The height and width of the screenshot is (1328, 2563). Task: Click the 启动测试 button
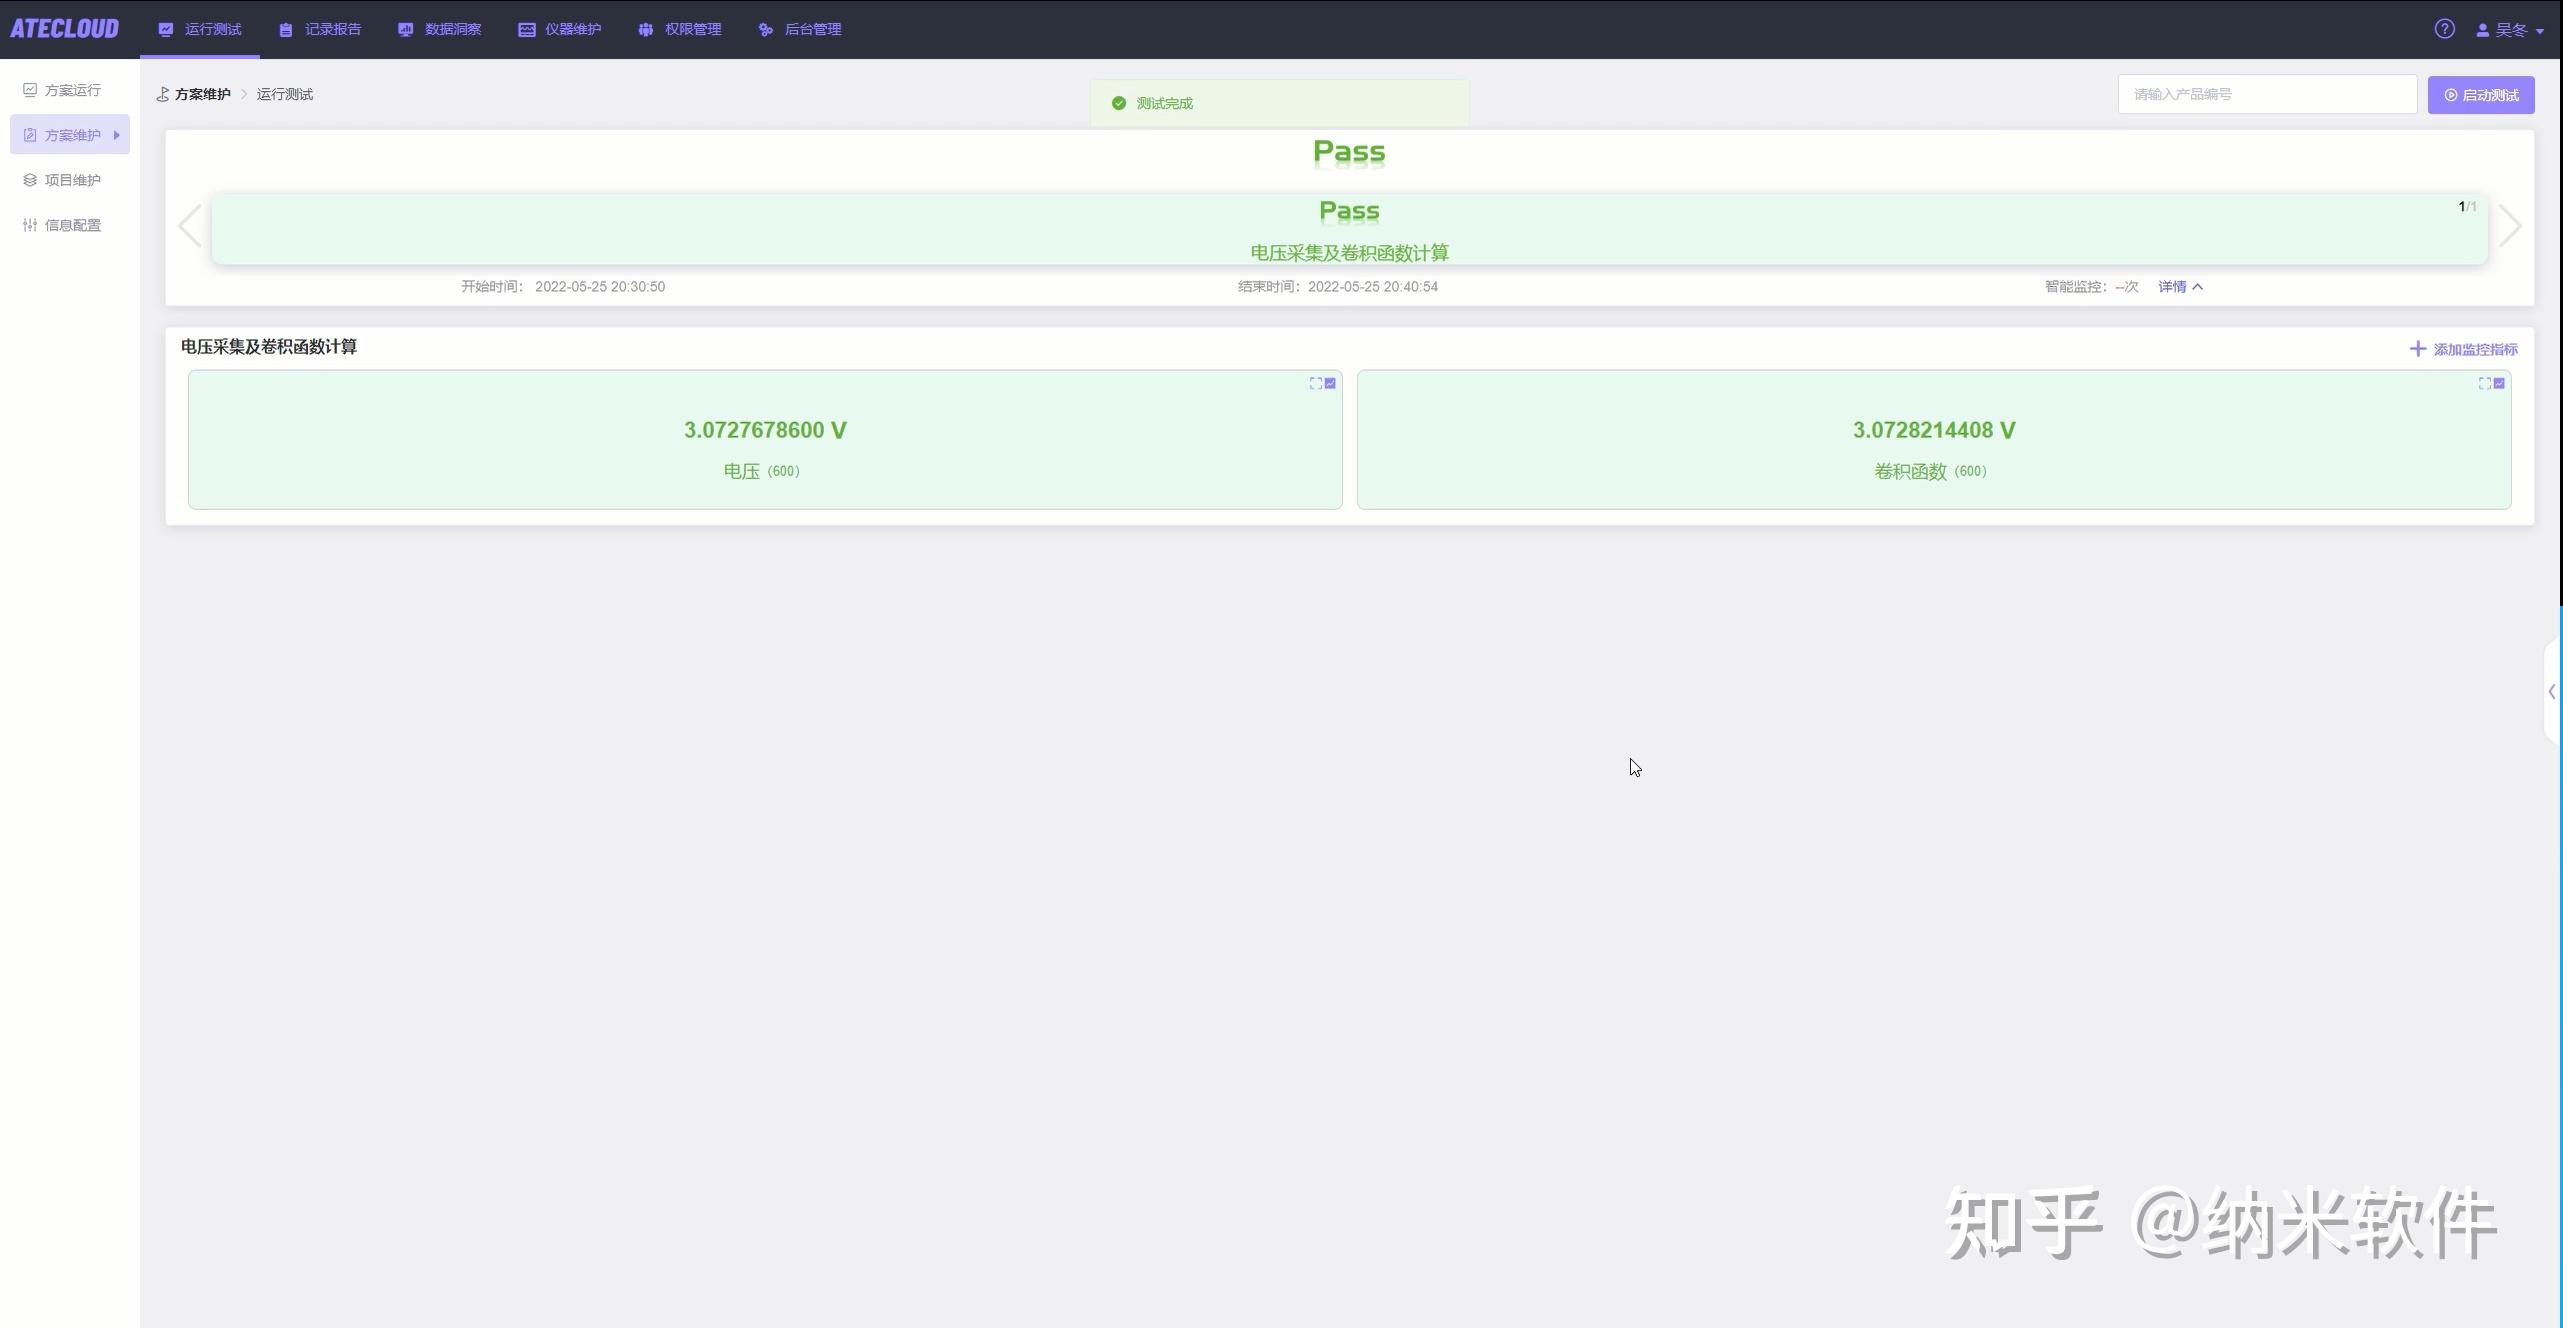coord(2480,95)
